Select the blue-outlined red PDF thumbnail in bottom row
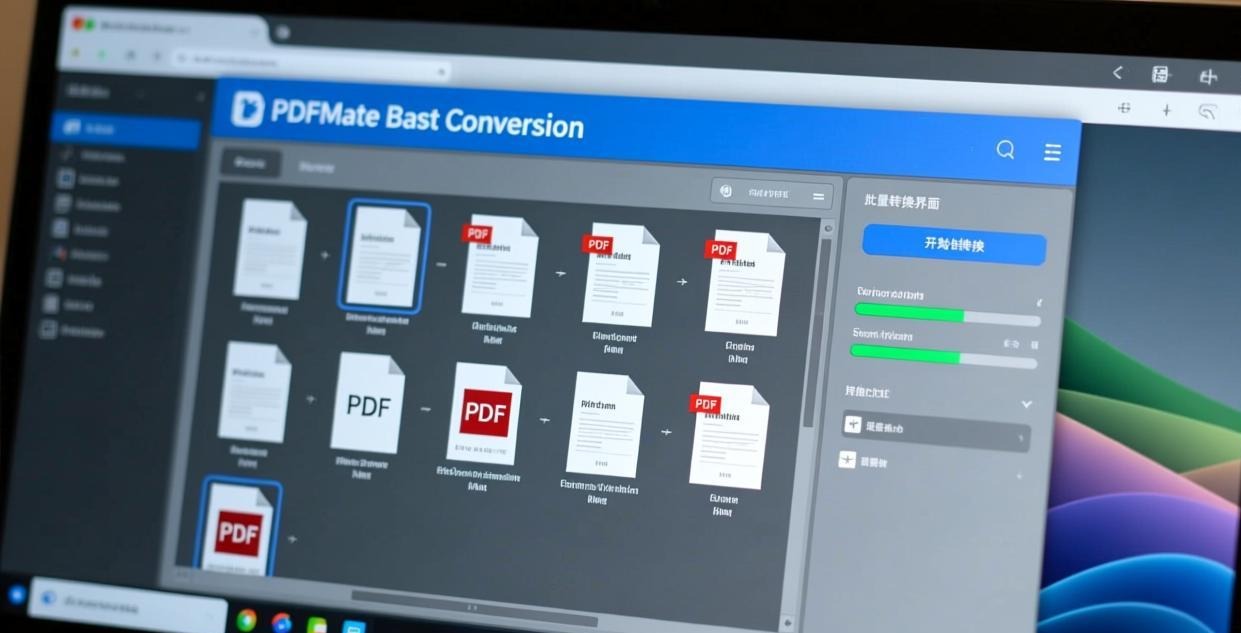Viewport: 1241px width, 633px height. [239, 527]
